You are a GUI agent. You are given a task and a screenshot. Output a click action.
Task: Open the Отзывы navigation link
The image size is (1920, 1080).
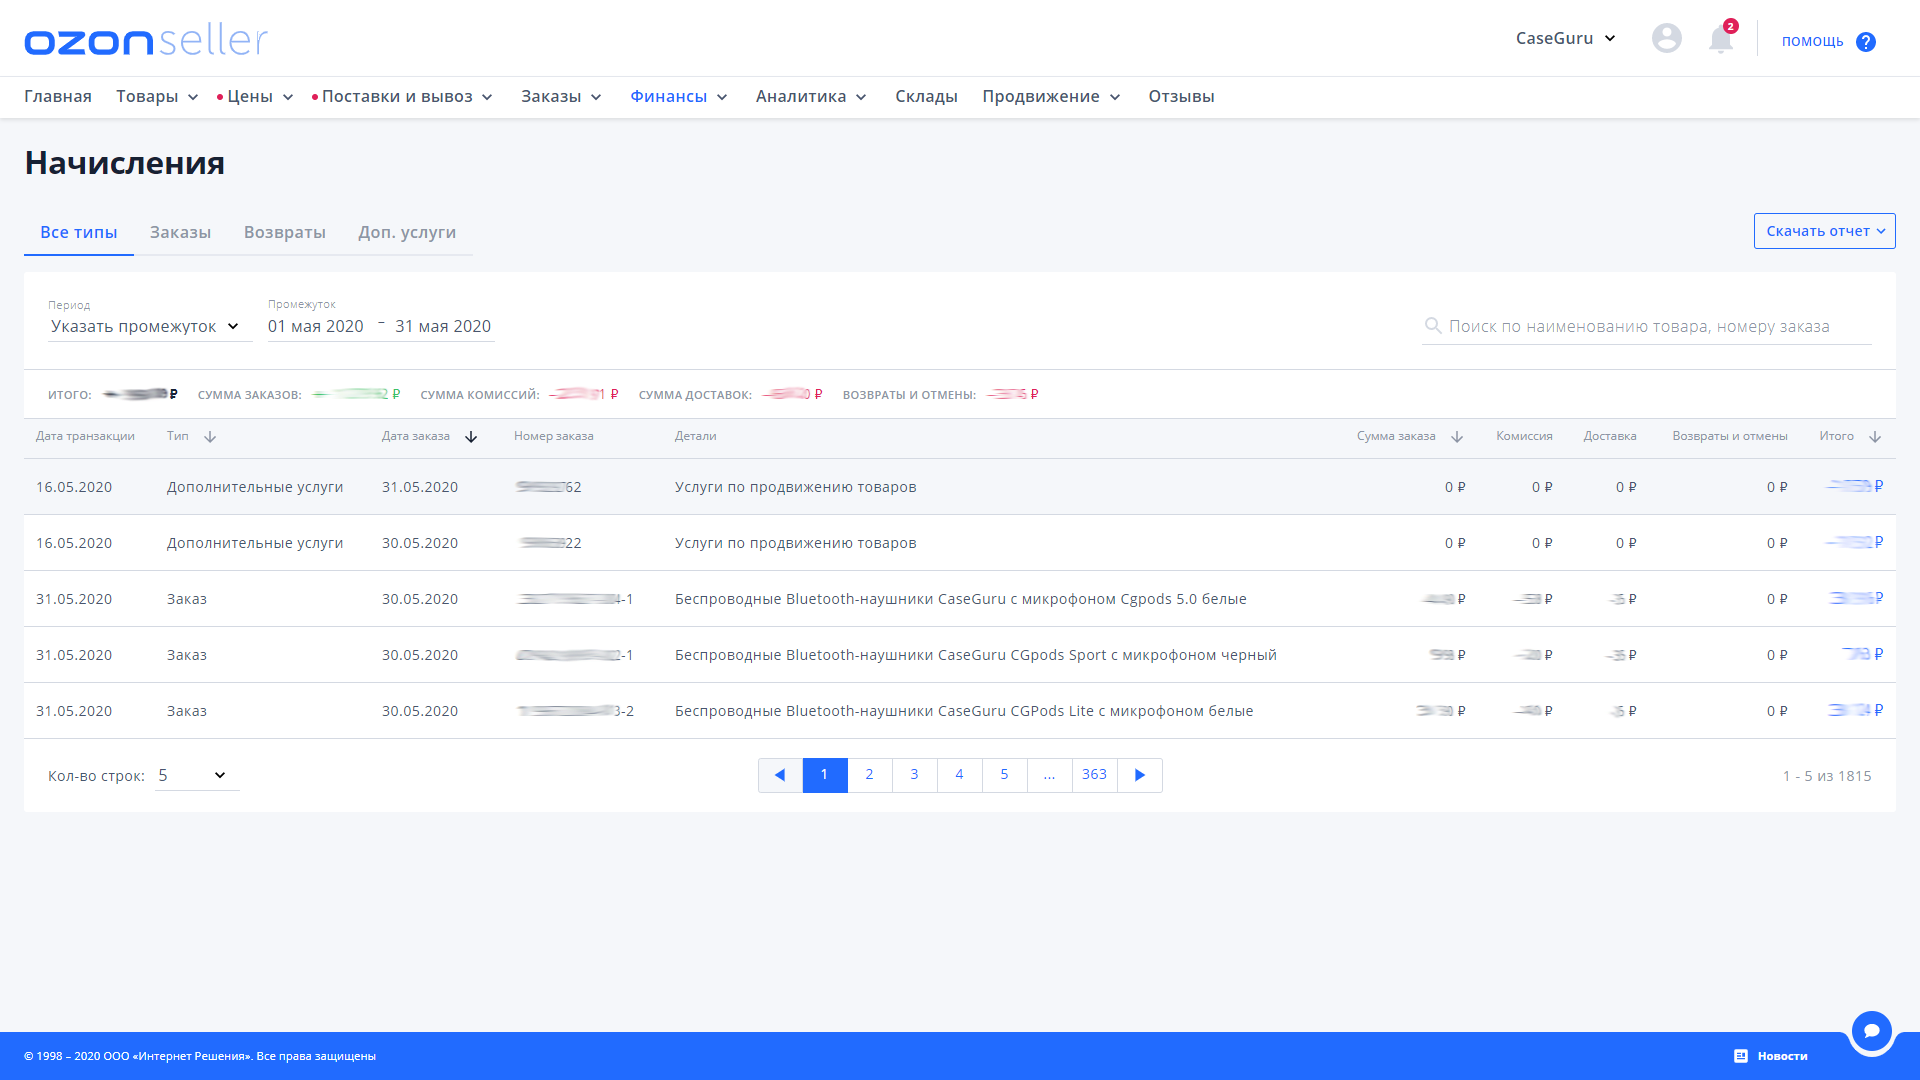pos(1181,97)
